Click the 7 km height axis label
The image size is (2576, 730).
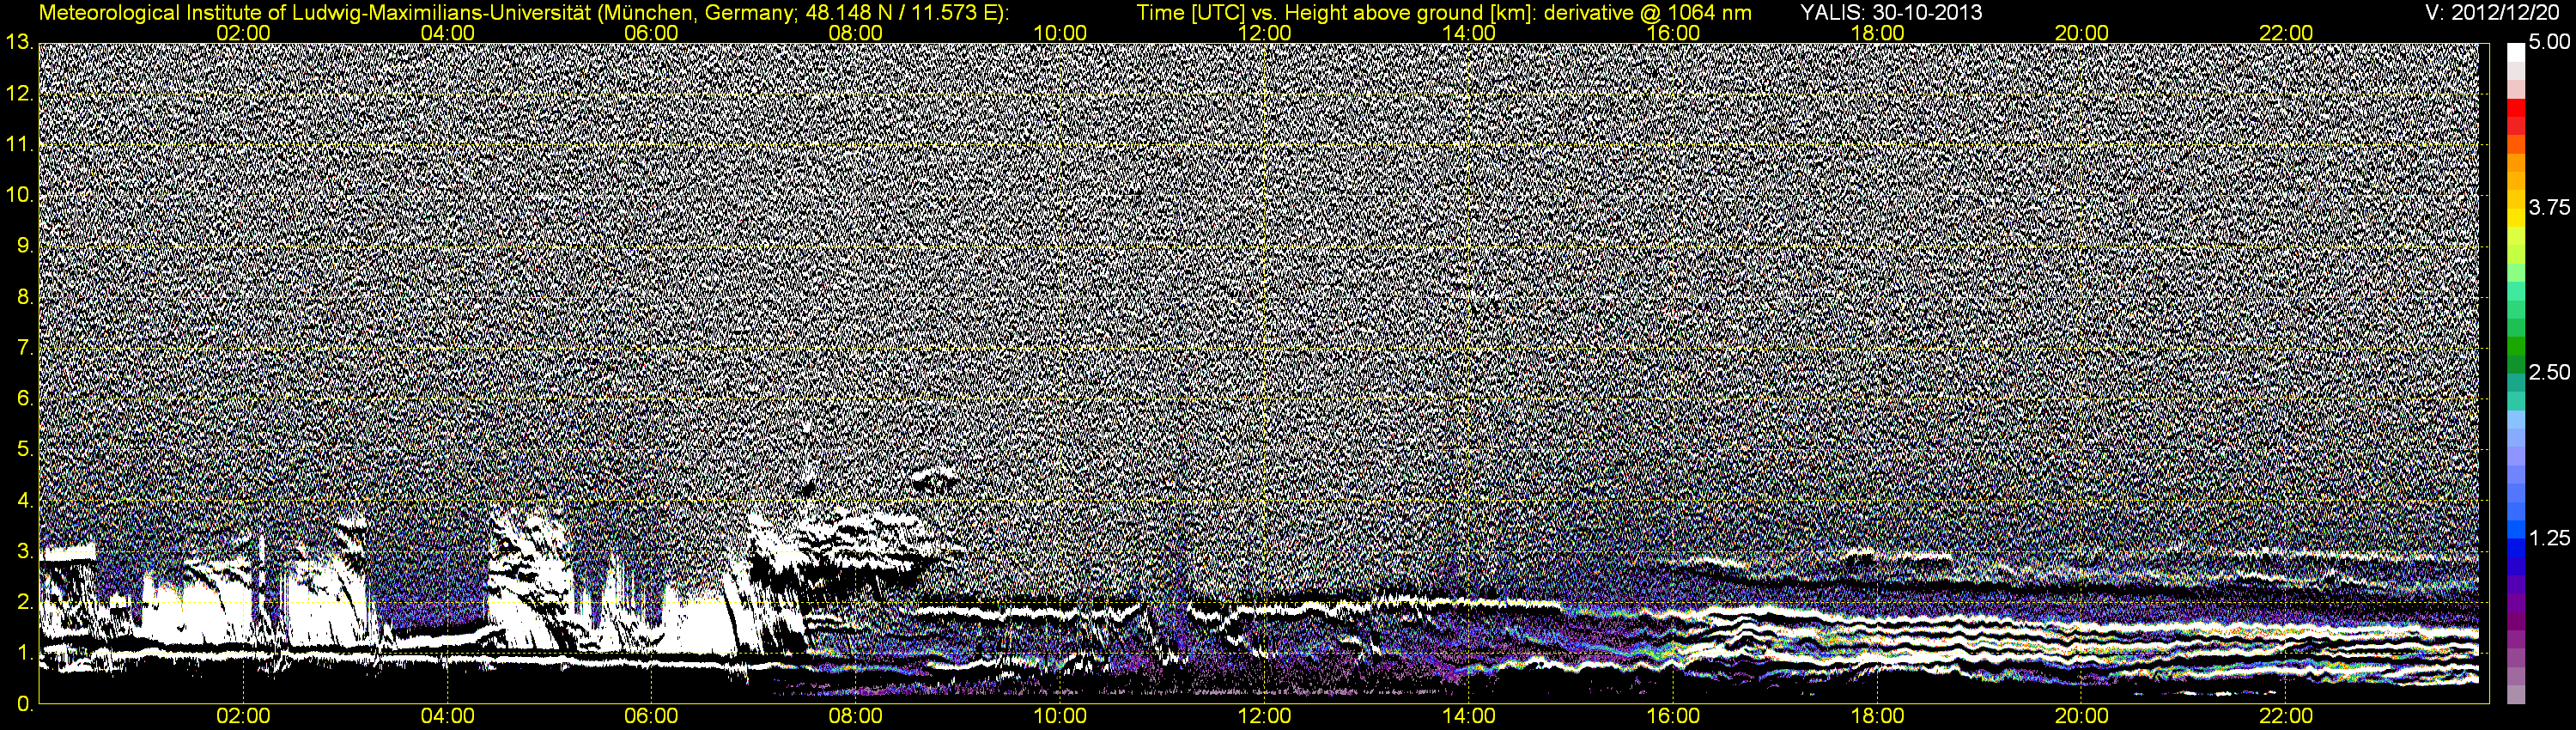pyautogui.click(x=24, y=348)
